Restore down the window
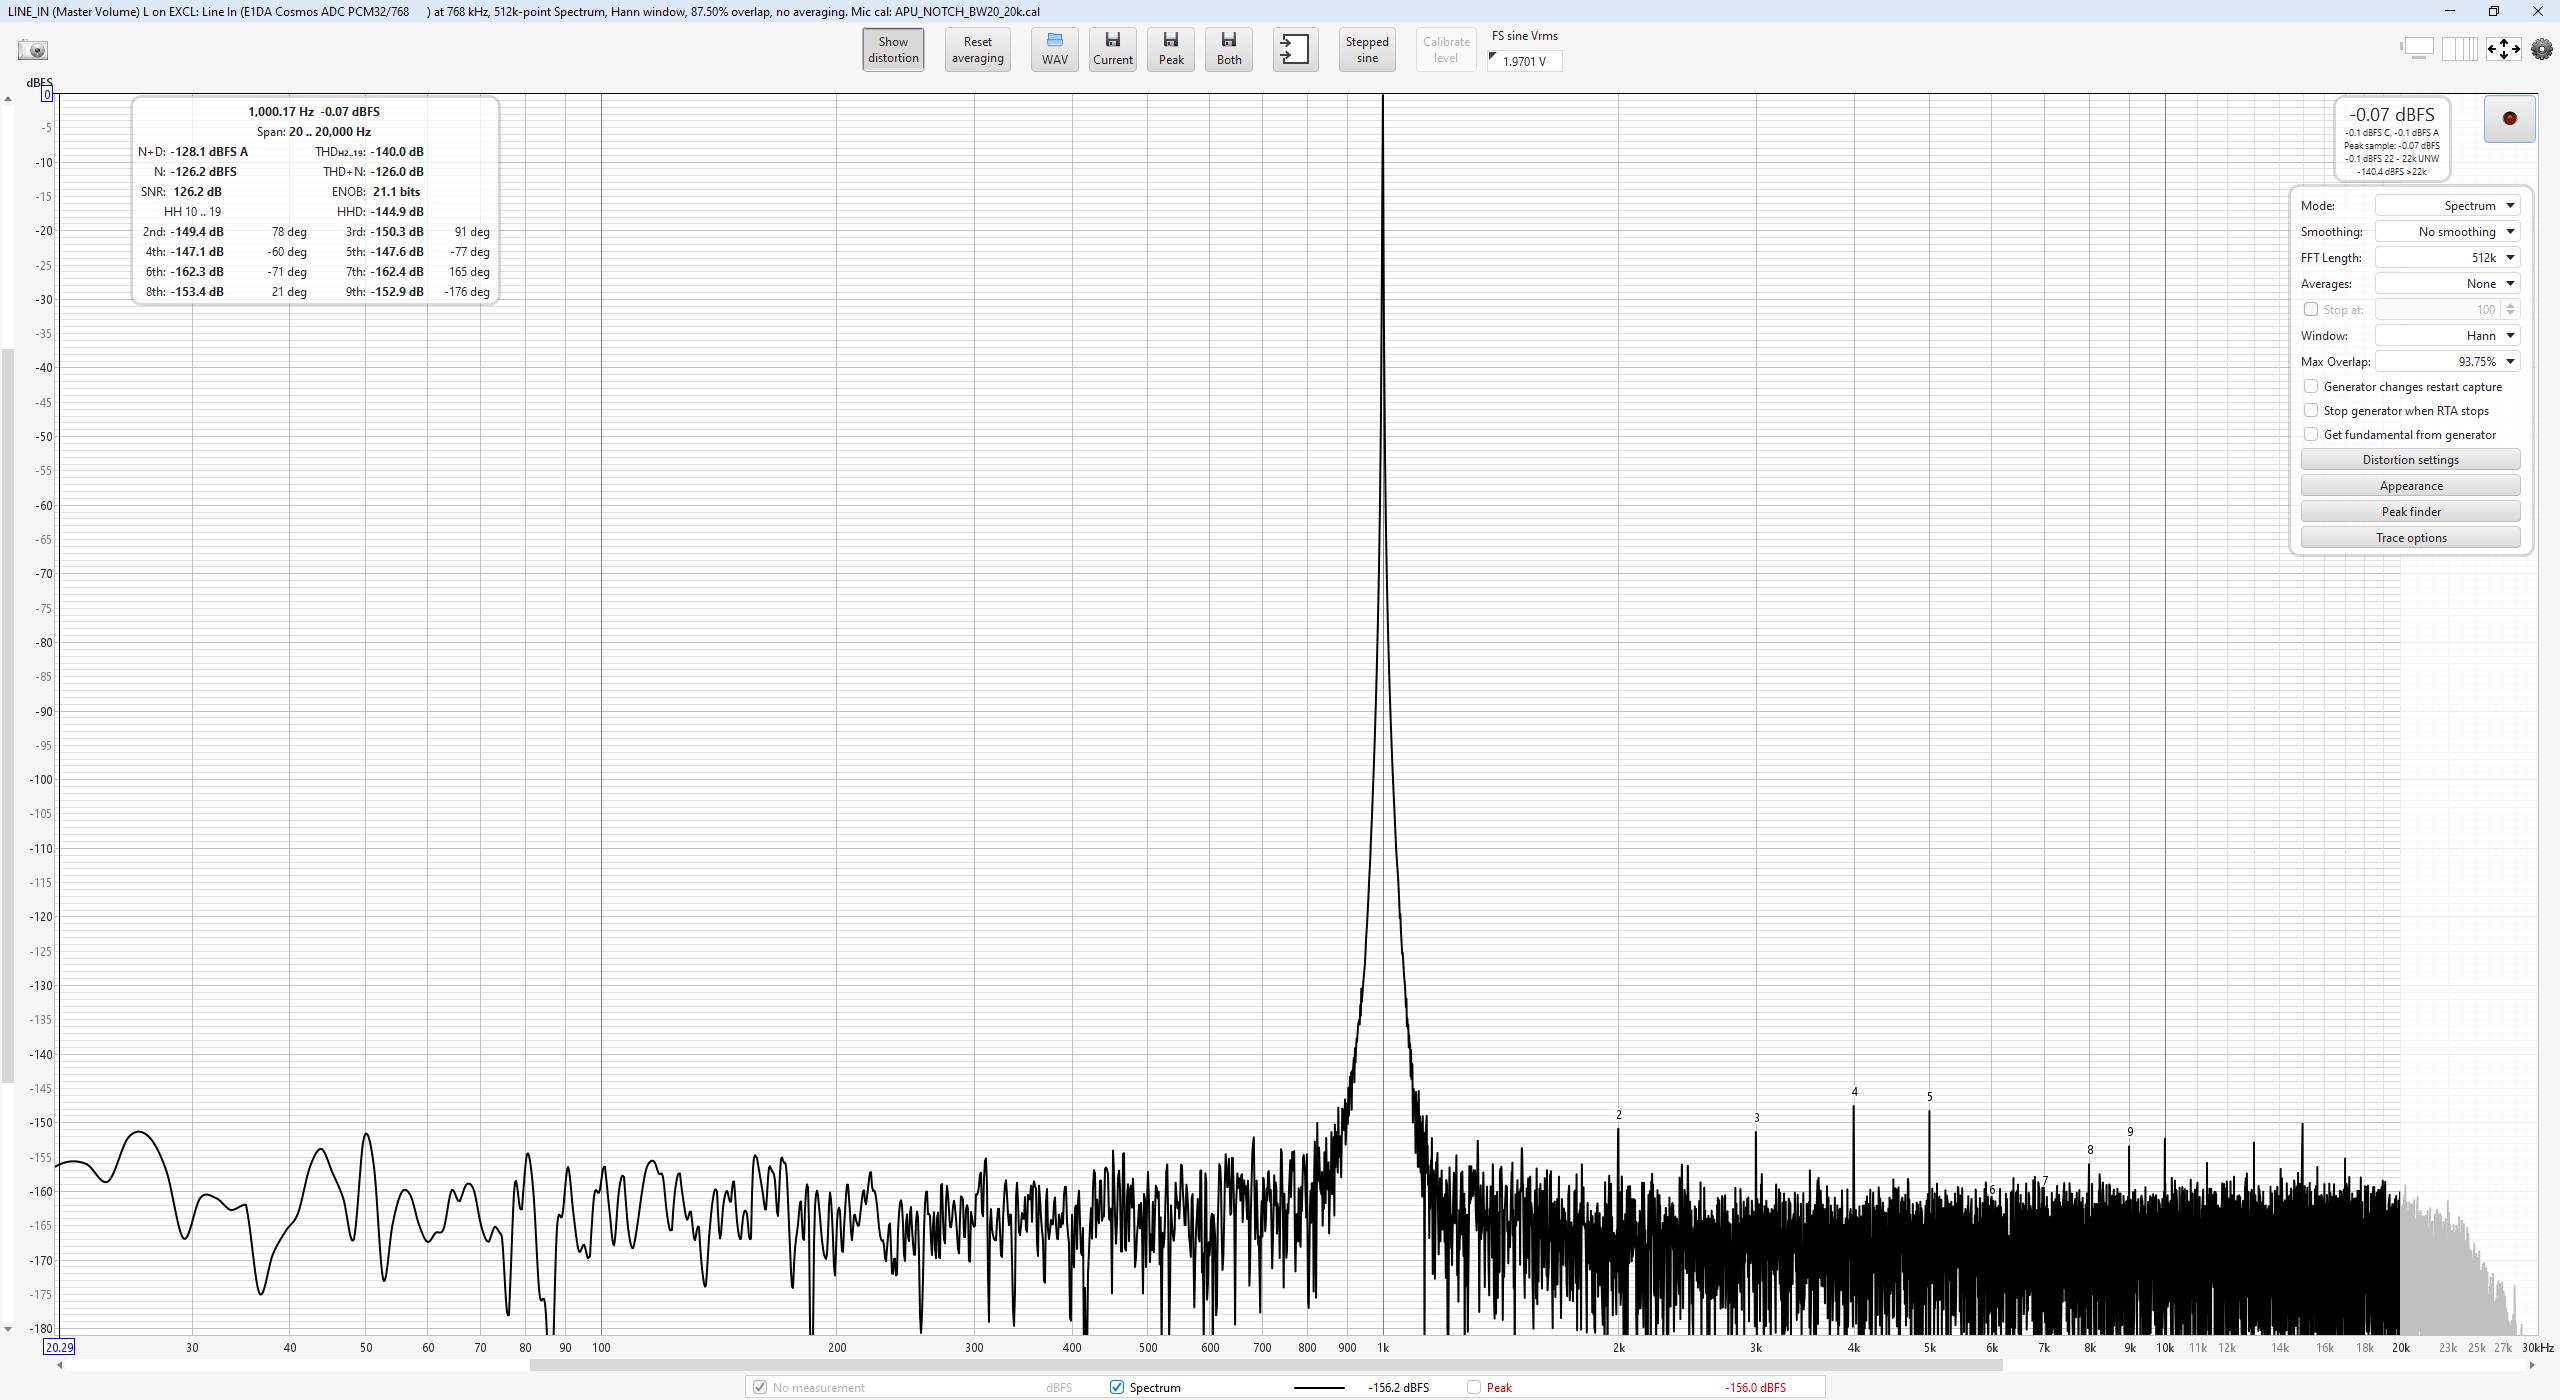This screenshot has width=2560, height=1400. point(2493,11)
